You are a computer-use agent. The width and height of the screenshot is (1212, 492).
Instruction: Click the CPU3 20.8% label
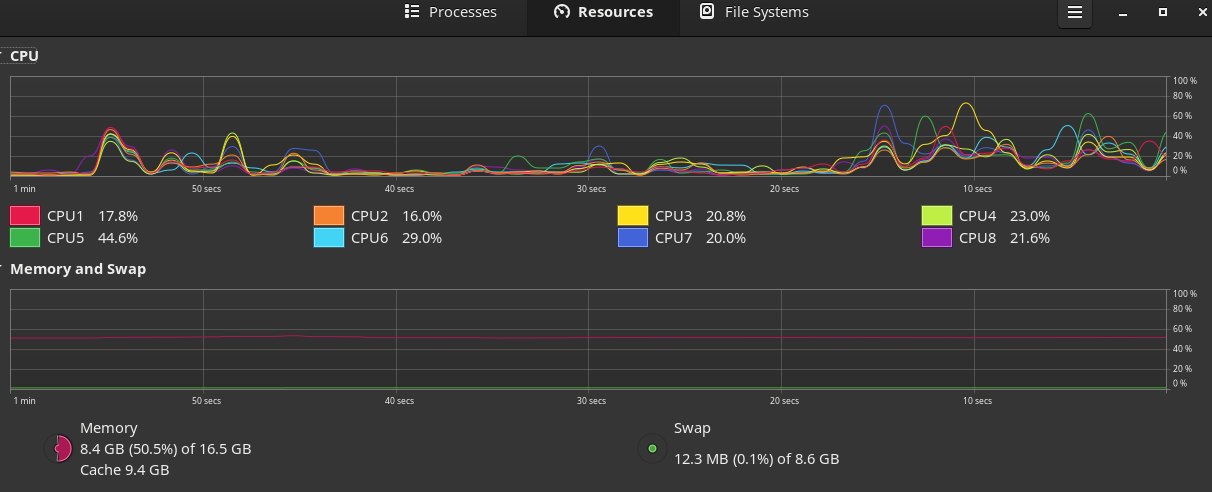pos(700,215)
